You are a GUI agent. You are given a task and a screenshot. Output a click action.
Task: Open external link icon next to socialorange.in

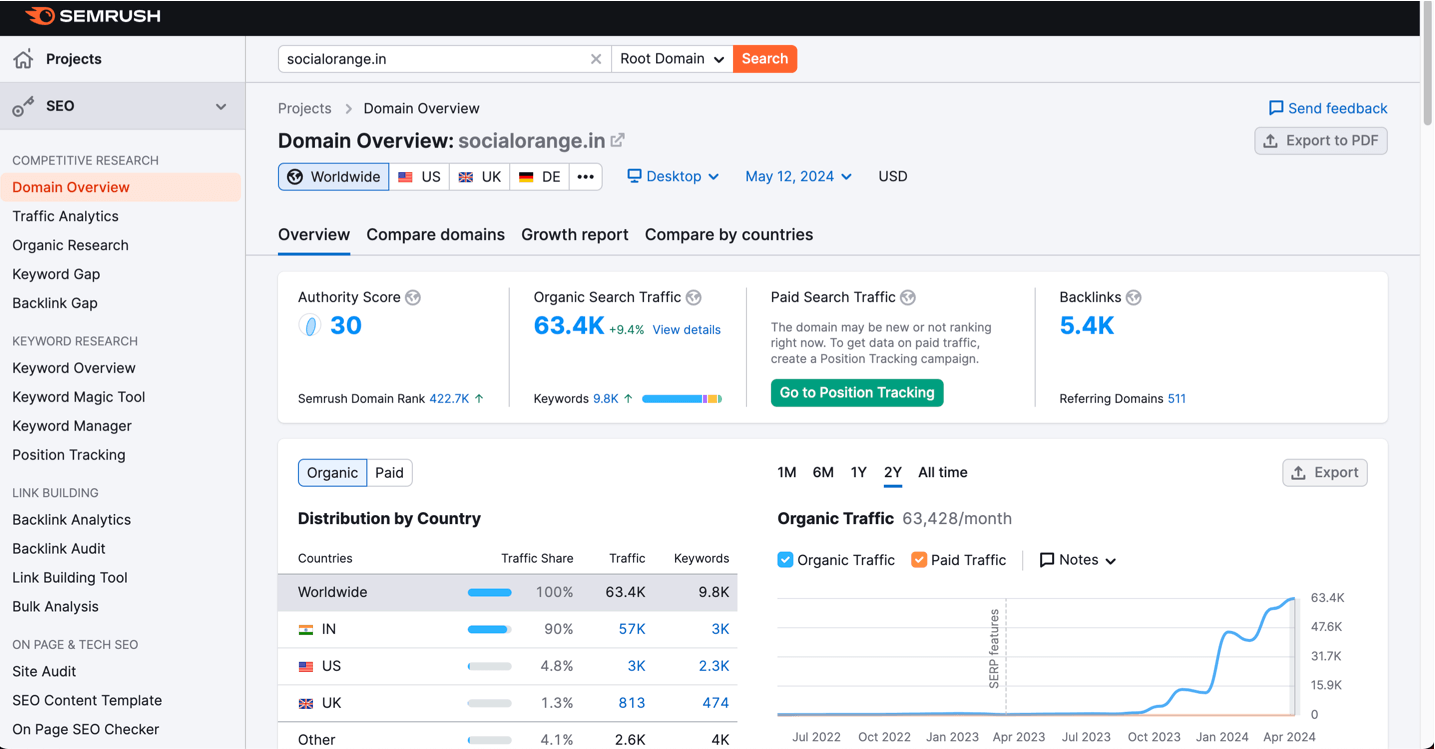(618, 140)
